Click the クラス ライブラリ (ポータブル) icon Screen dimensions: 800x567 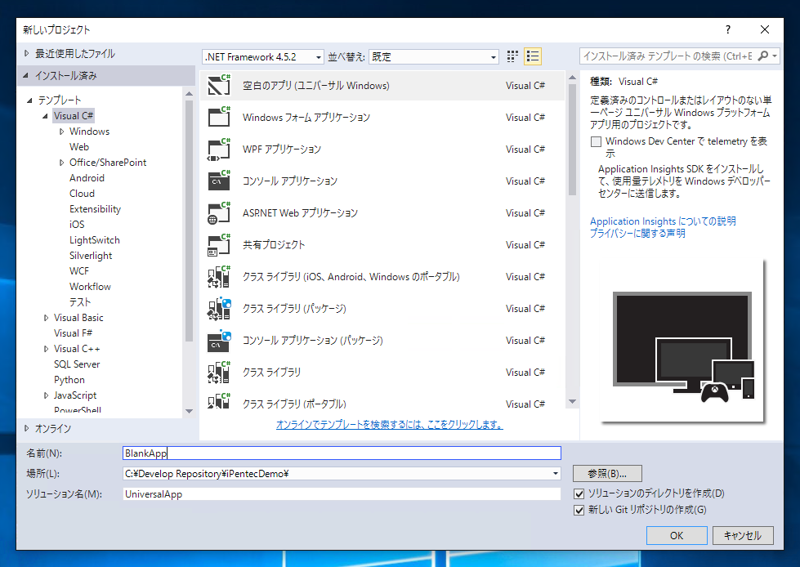point(219,402)
